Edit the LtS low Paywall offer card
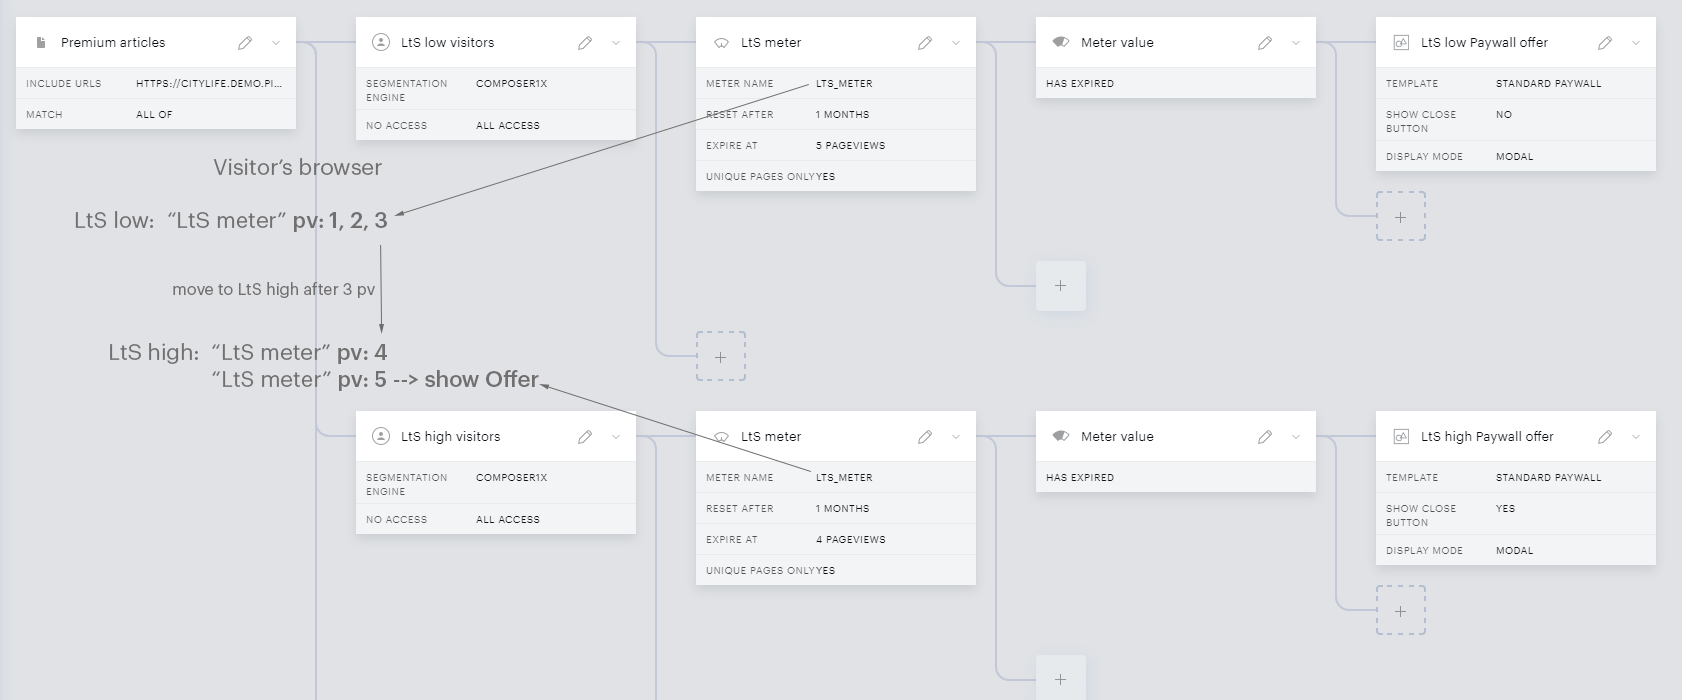Image resolution: width=1682 pixels, height=700 pixels. [1605, 43]
